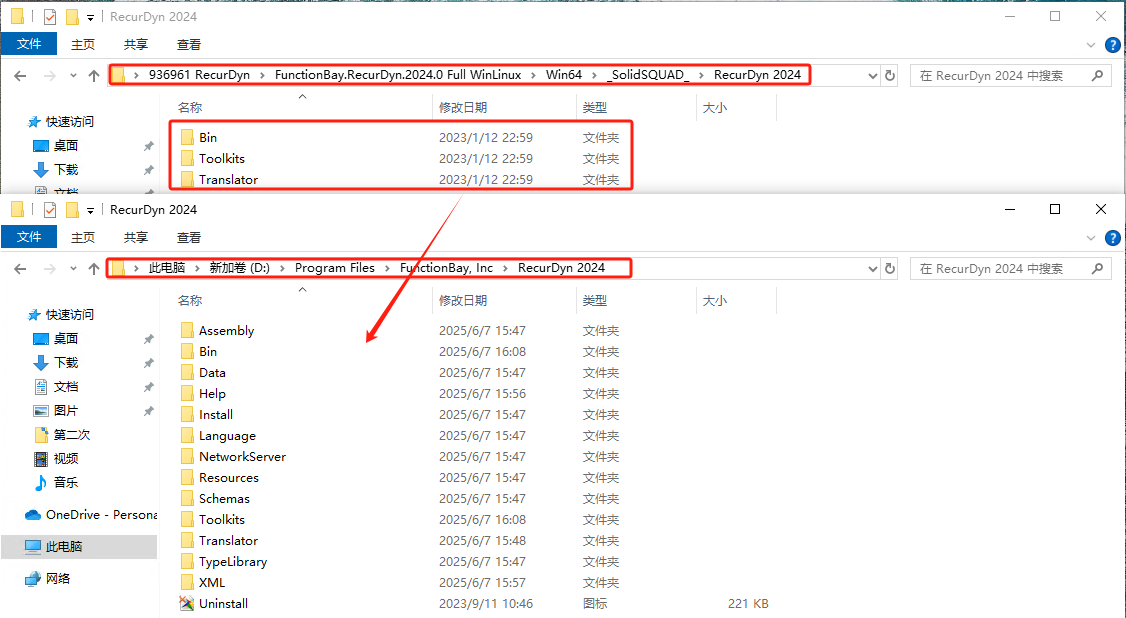This screenshot has width=1126, height=618.
Task: Open 文件 menu in the upper Explorer window
Action: pyautogui.click(x=29, y=44)
